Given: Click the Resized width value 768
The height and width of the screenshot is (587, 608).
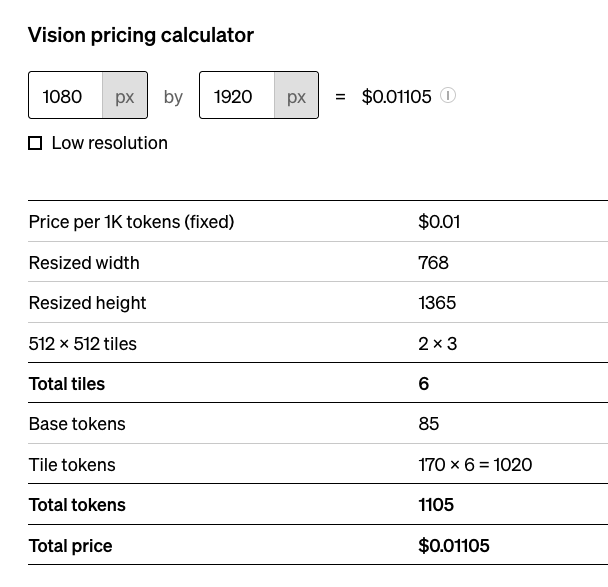Looking at the screenshot, I should [434, 263].
